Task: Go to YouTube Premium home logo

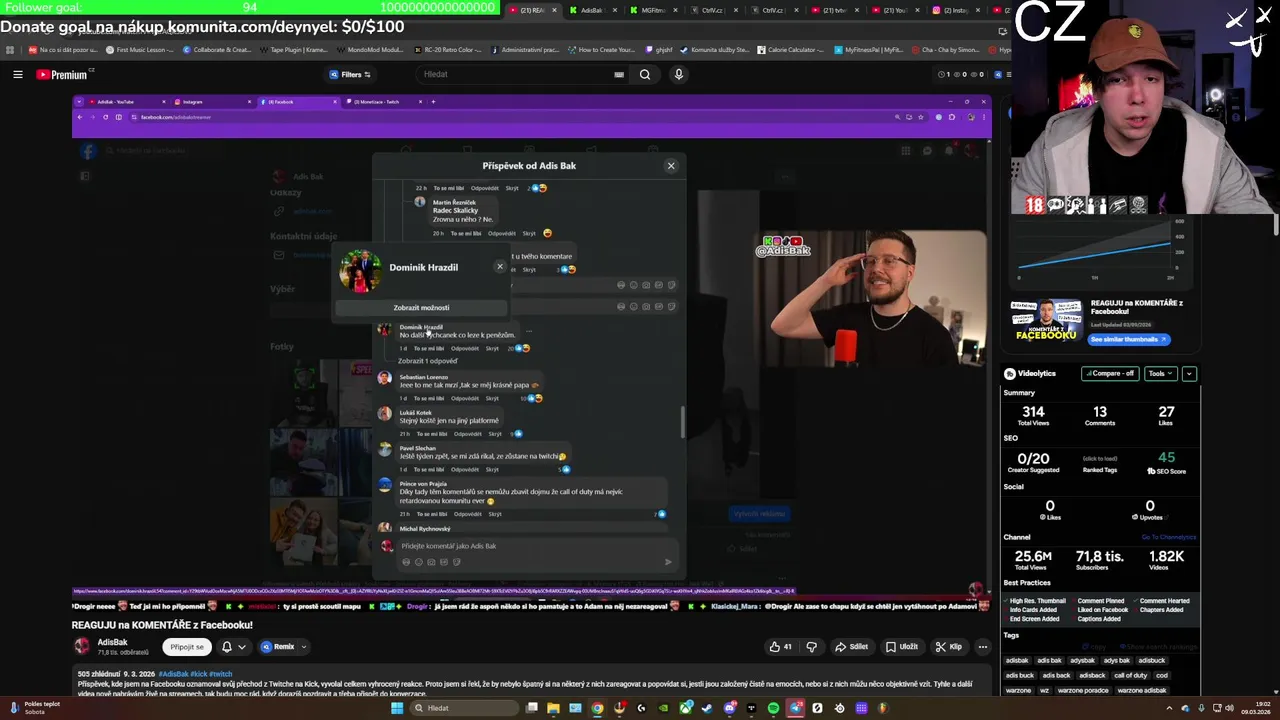Action: [64, 74]
